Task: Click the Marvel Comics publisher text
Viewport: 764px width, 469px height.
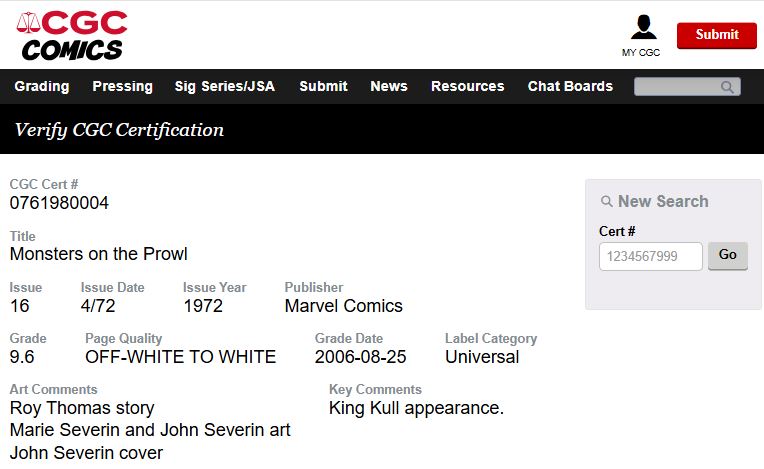Action: pos(343,306)
